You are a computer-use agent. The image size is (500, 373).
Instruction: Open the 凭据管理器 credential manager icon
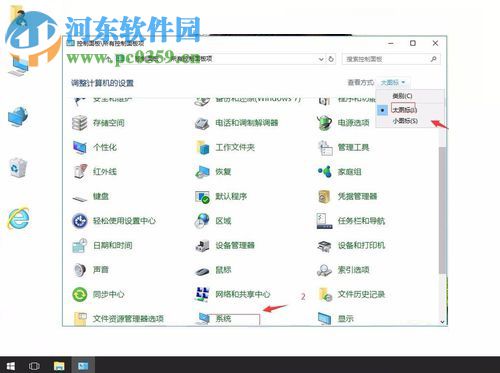click(x=324, y=196)
